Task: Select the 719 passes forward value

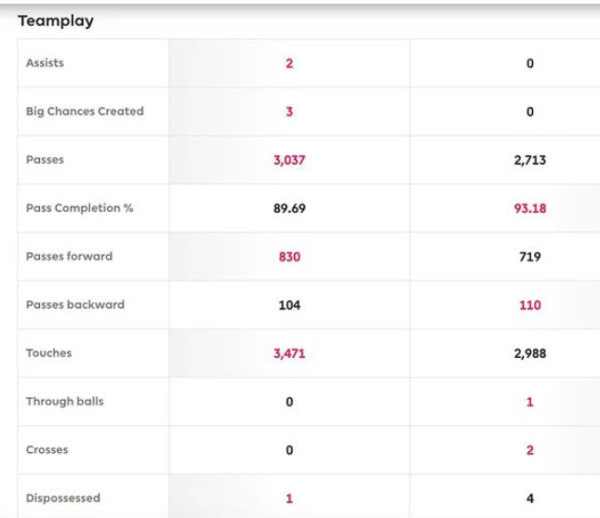Action: point(529,256)
